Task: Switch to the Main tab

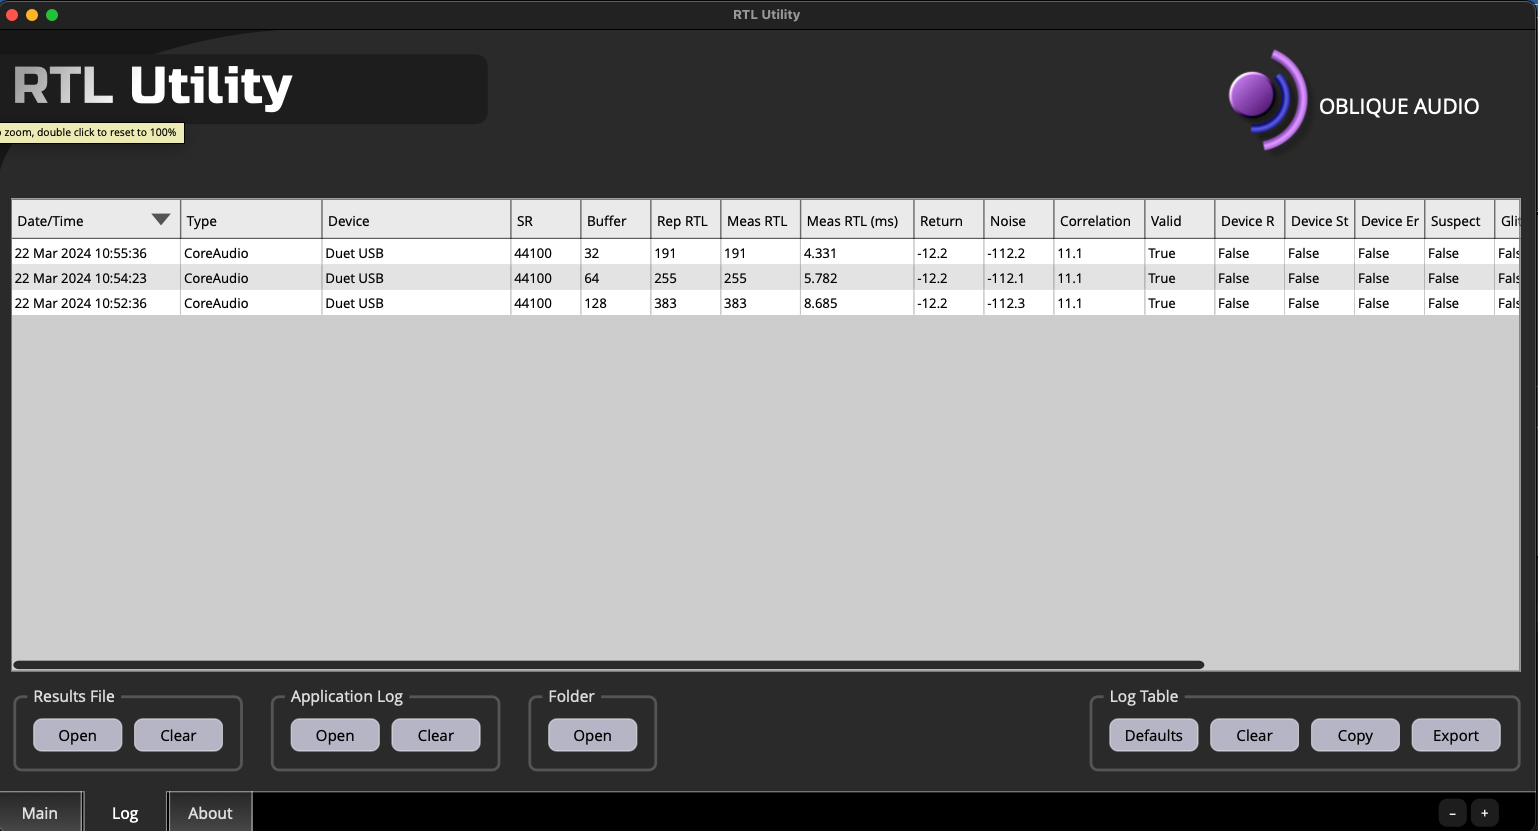Action: click(x=40, y=813)
